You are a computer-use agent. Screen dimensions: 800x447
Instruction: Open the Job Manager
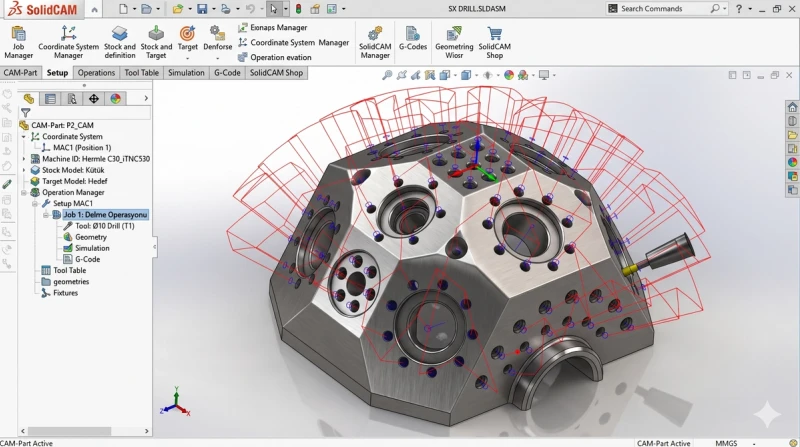click(x=18, y=42)
